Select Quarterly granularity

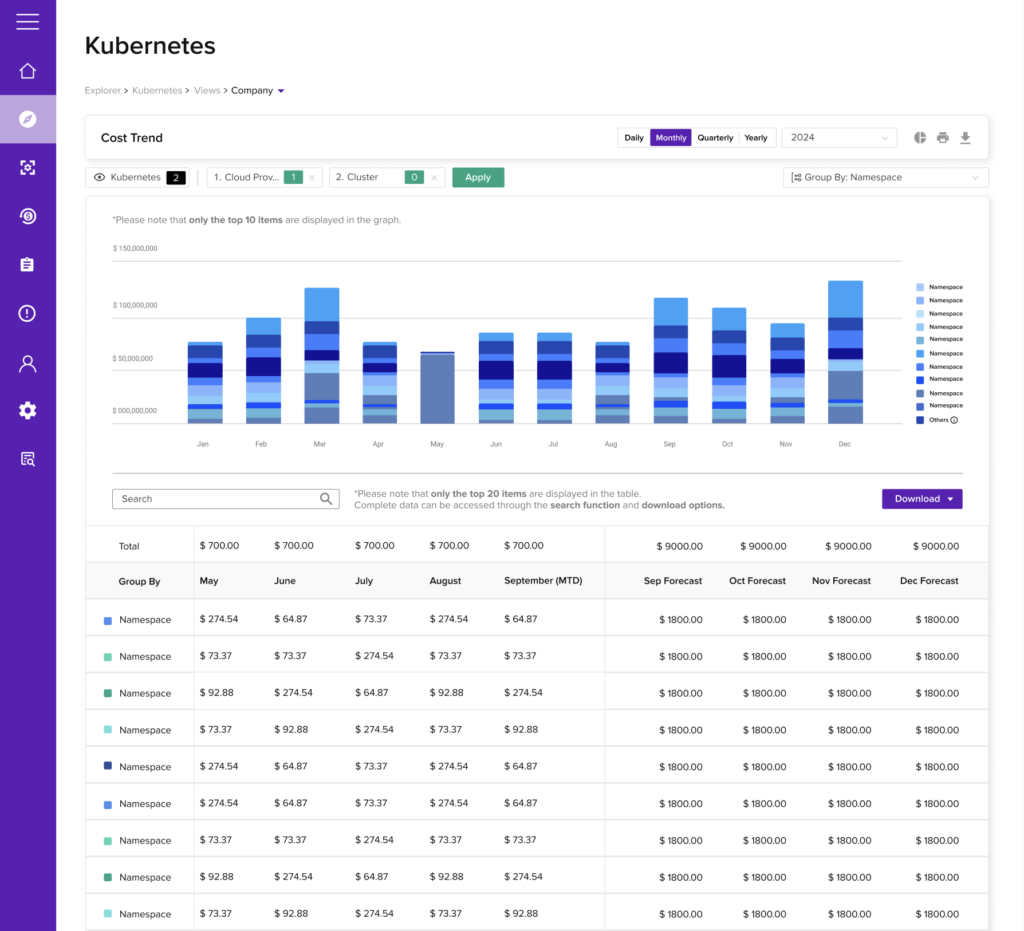point(715,138)
